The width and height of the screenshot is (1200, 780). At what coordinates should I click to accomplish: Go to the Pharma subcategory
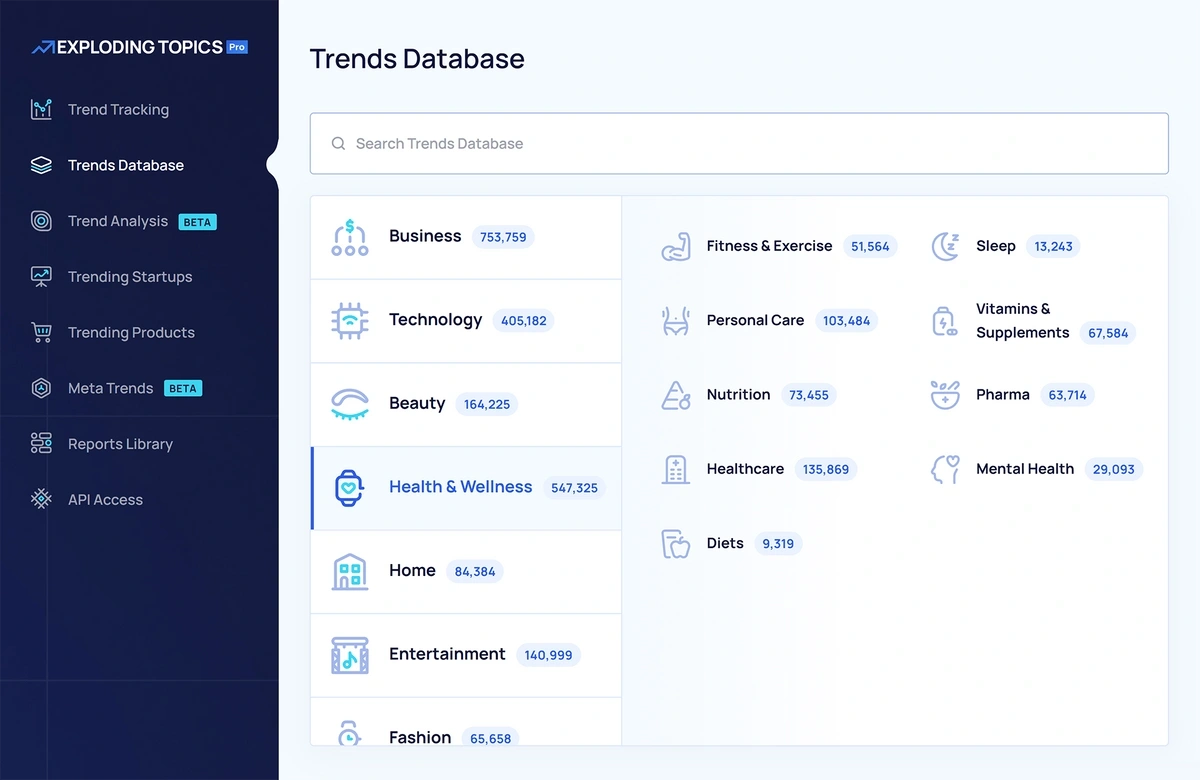(x=1002, y=395)
